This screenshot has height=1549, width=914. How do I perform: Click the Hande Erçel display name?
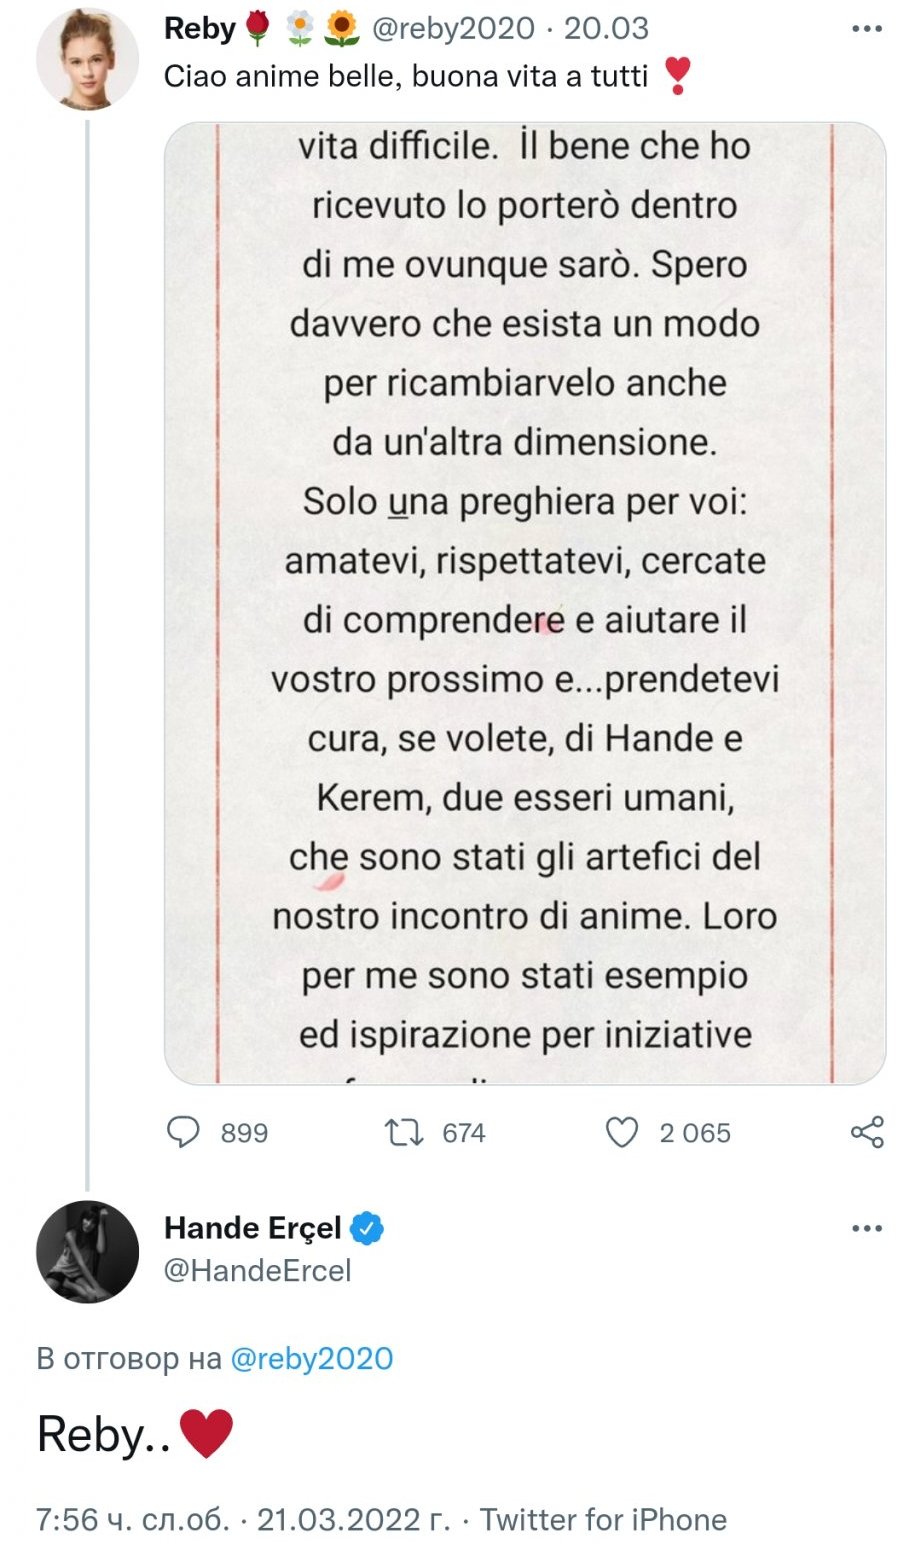[252, 1228]
